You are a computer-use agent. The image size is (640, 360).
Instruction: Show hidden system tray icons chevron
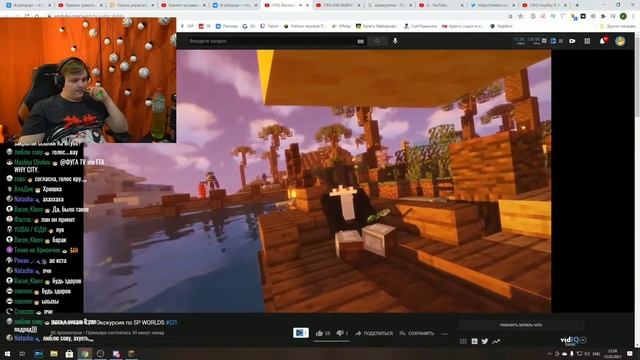click(549, 353)
